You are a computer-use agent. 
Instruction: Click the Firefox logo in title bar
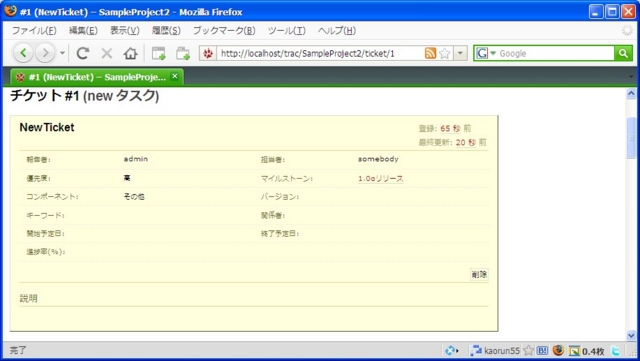(x=11, y=11)
